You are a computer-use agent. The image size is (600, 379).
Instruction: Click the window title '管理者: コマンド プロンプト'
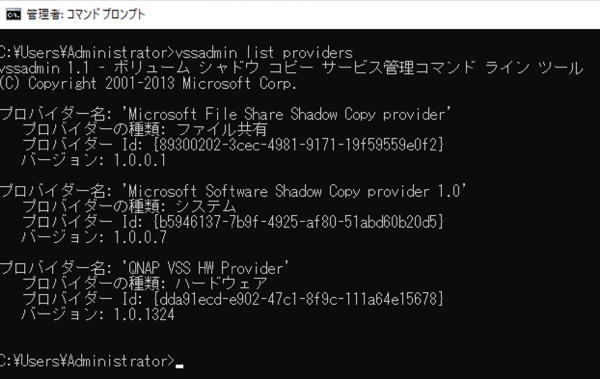point(86,15)
